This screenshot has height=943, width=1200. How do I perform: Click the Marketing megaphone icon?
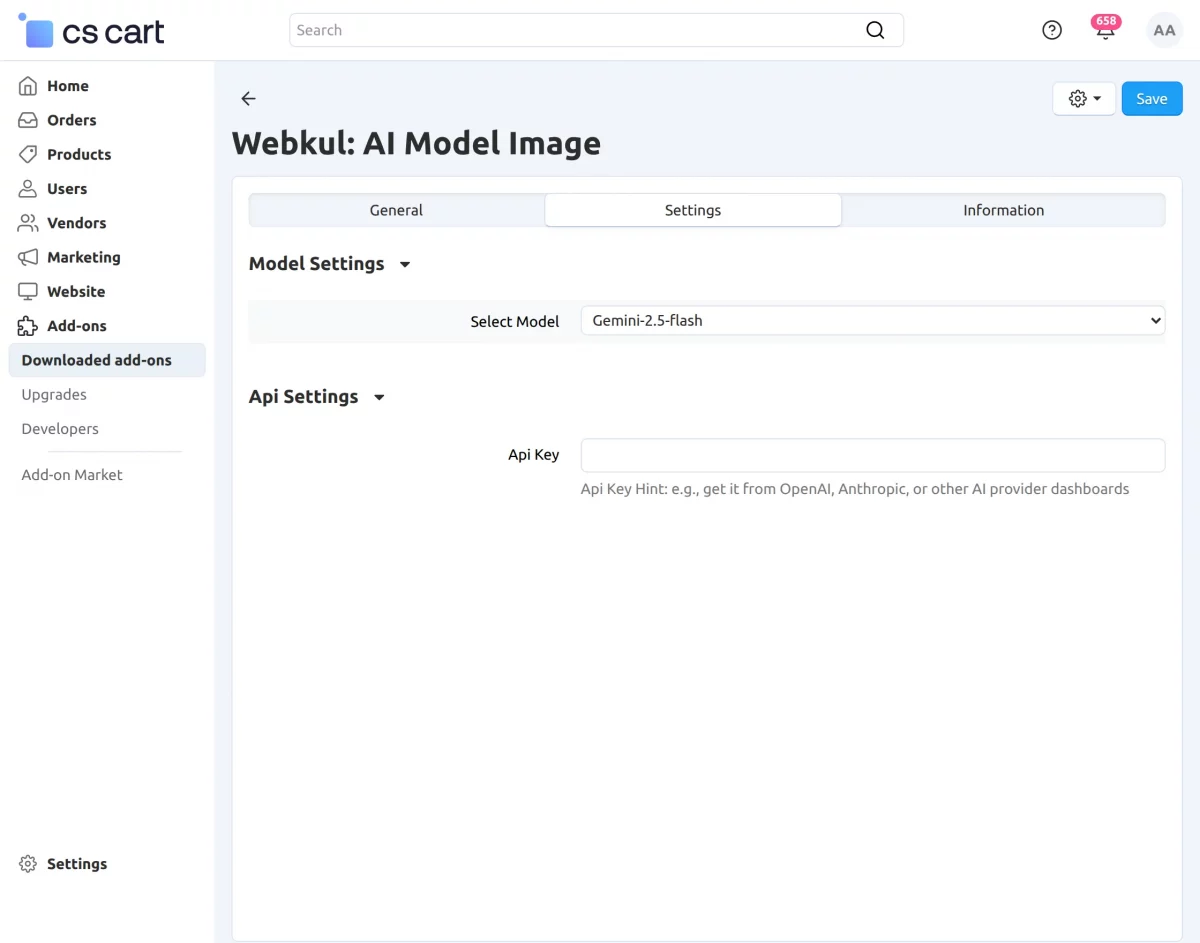point(28,257)
